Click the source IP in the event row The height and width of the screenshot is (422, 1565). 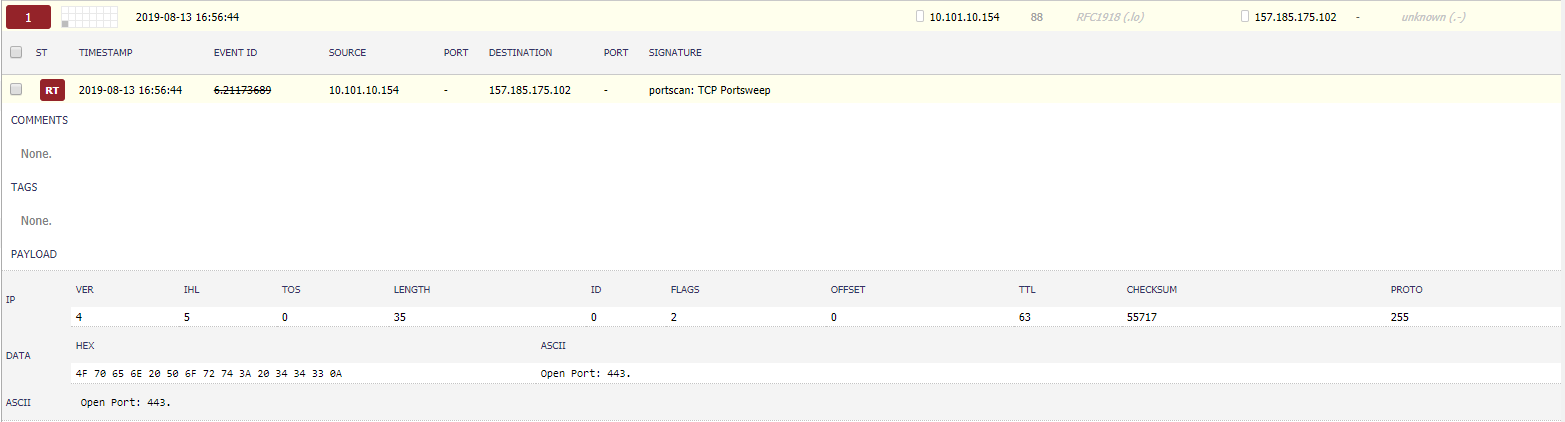tap(364, 90)
